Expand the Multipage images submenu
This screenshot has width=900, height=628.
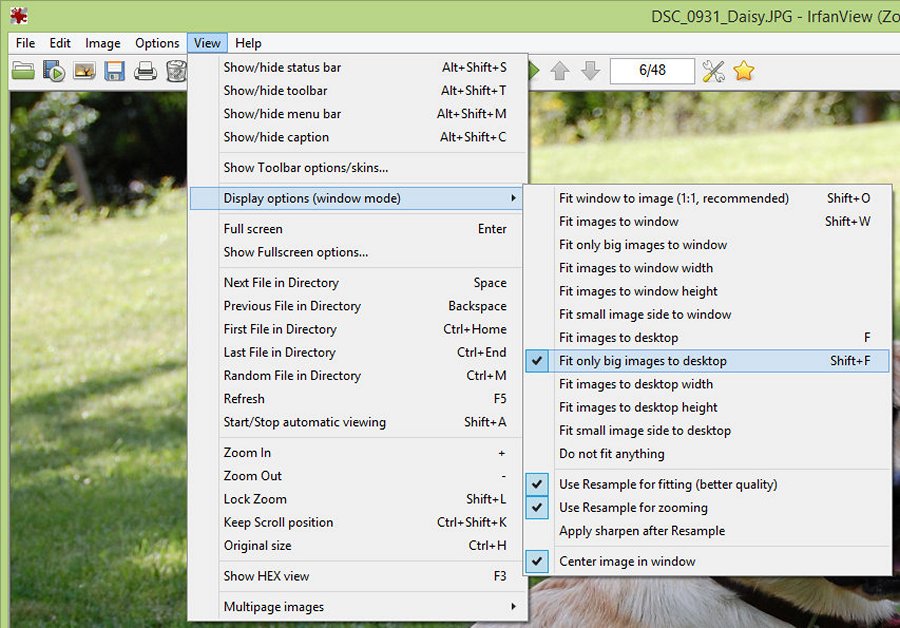pos(356,607)
